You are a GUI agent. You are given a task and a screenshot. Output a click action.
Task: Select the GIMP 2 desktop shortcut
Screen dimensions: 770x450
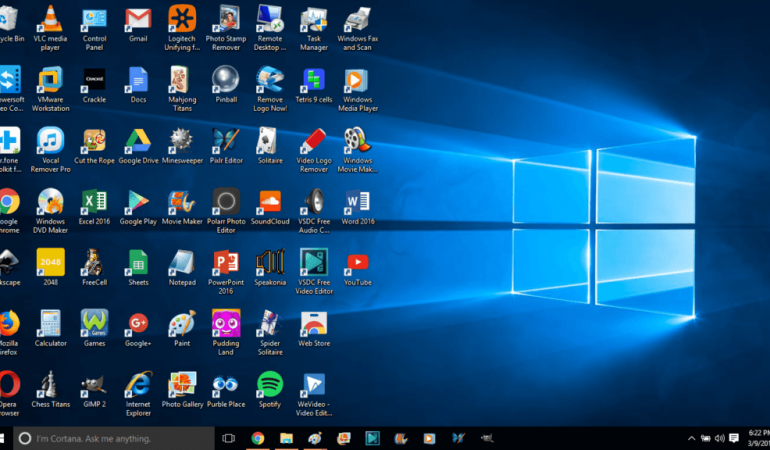point(94,384)
